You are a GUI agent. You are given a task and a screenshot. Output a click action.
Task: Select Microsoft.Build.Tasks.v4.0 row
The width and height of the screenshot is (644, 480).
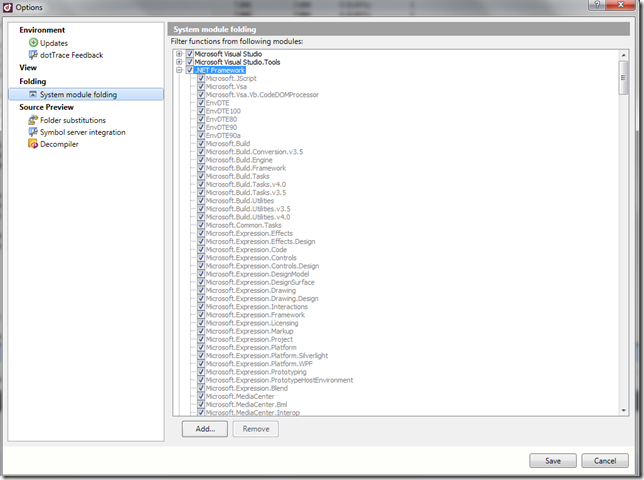click(x=246, y=184)
